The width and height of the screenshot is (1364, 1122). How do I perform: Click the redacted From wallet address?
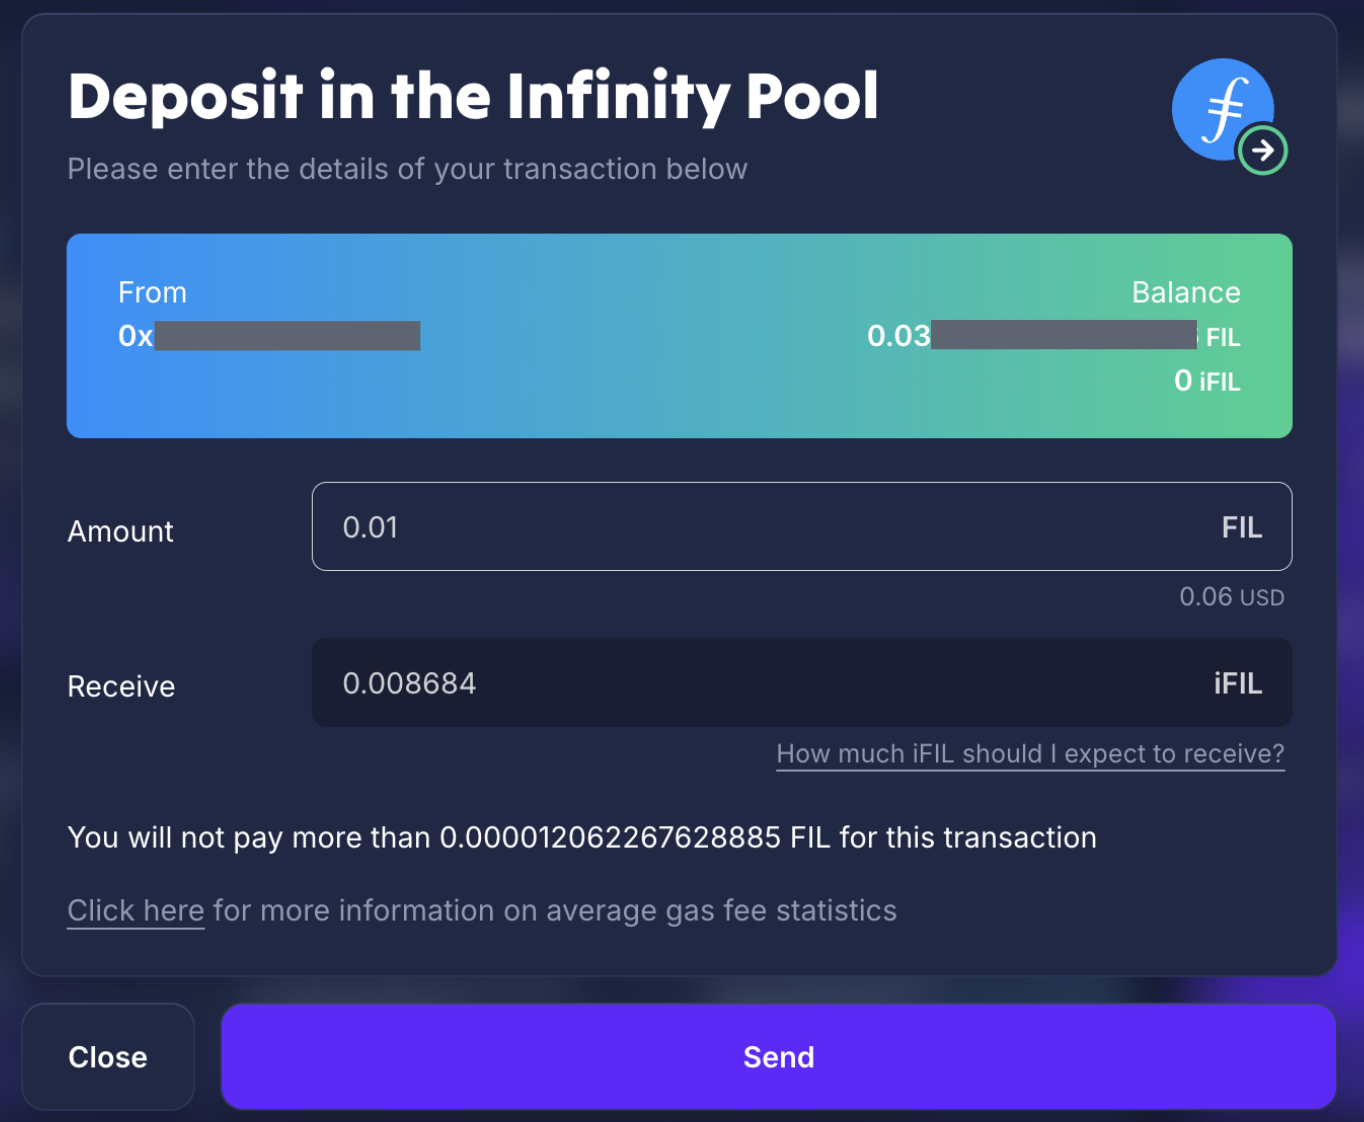pos(270,336)
